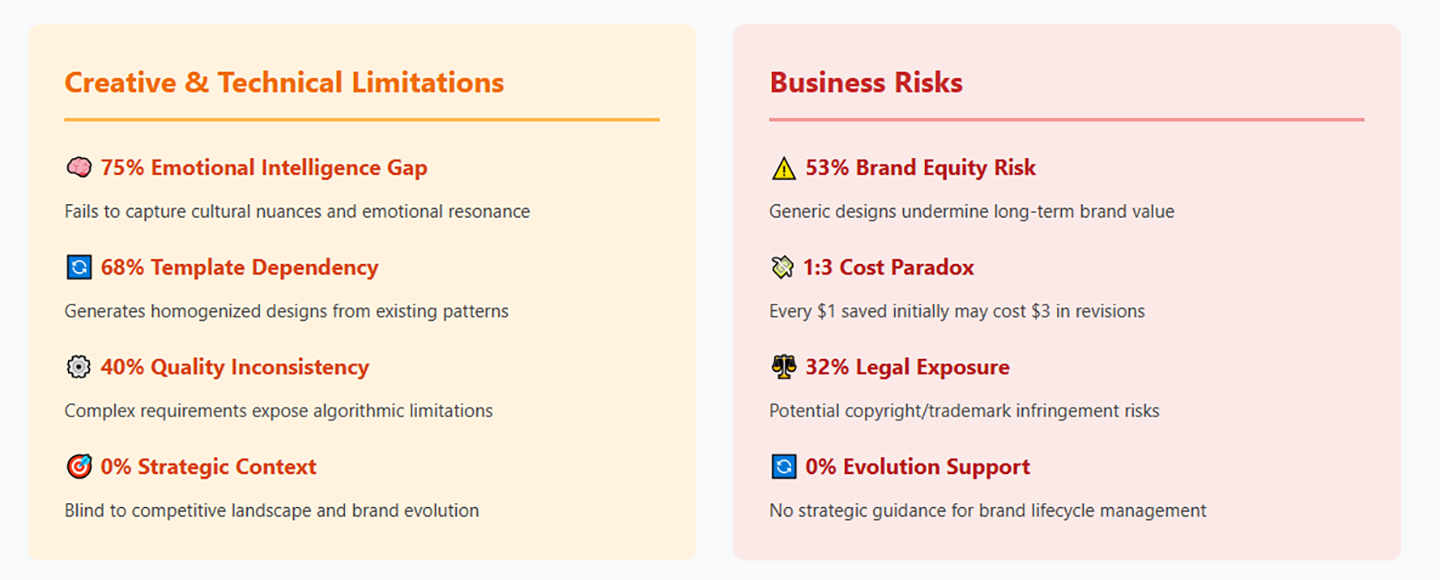Click the refresh icon beside Evolution Support
Screen dimensions: 1440x580
[x=784, y=467]
